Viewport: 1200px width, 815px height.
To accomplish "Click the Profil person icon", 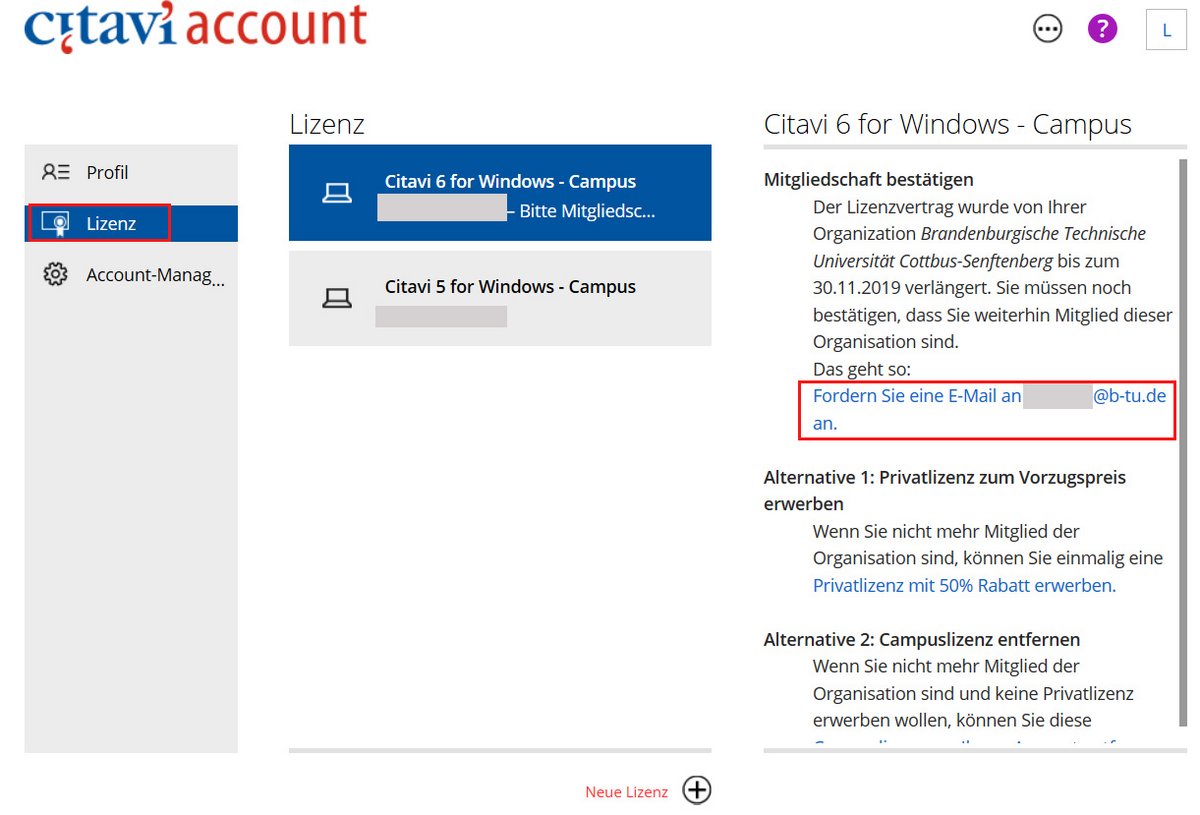I will point(56,172).
